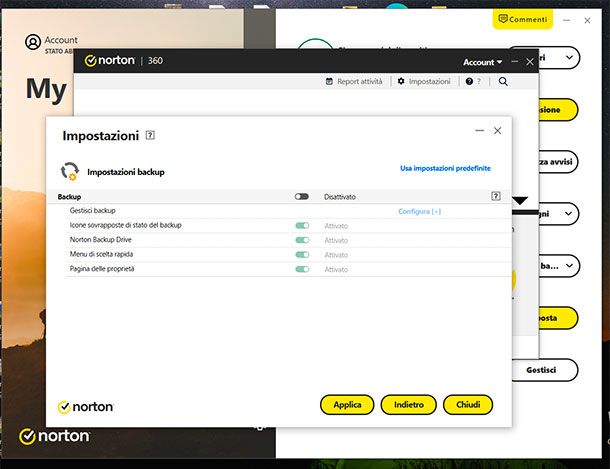
Task: Click the help icon in Backup row
Action: pyautogui.click(x=496, y=196)
